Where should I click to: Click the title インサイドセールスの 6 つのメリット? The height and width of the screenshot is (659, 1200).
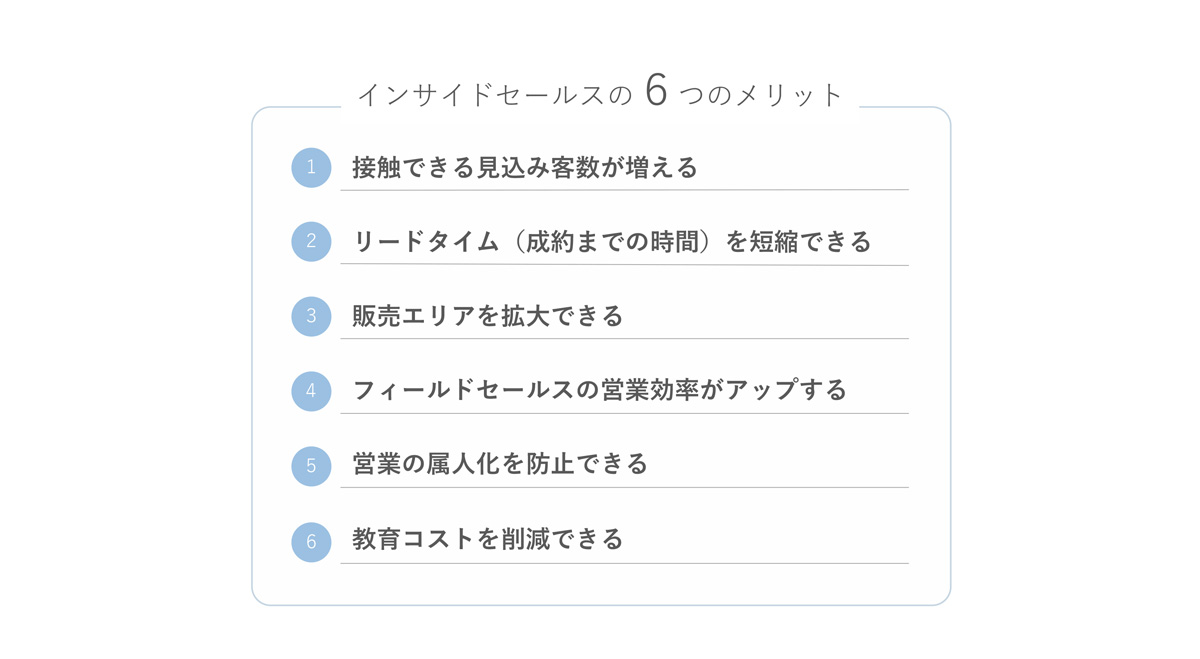pos(601,93)
